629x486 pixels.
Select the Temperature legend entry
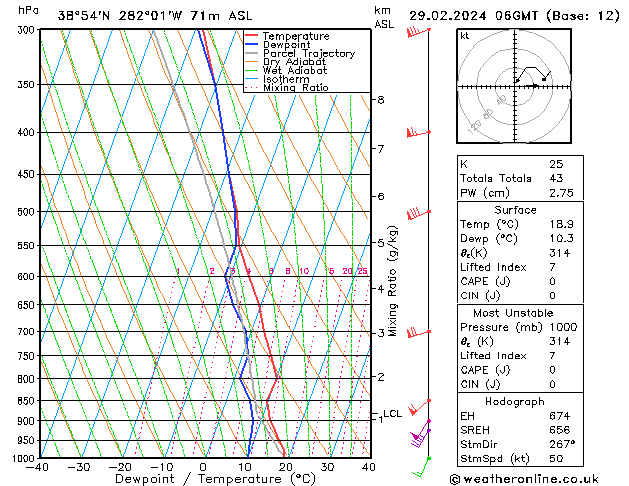click(x=295, y=36)
